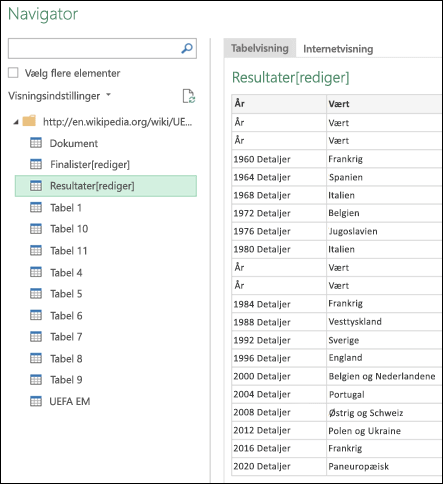443x484 pixels.
Task: Open the Visningsindstillinger dropdown
Action: 59,96
